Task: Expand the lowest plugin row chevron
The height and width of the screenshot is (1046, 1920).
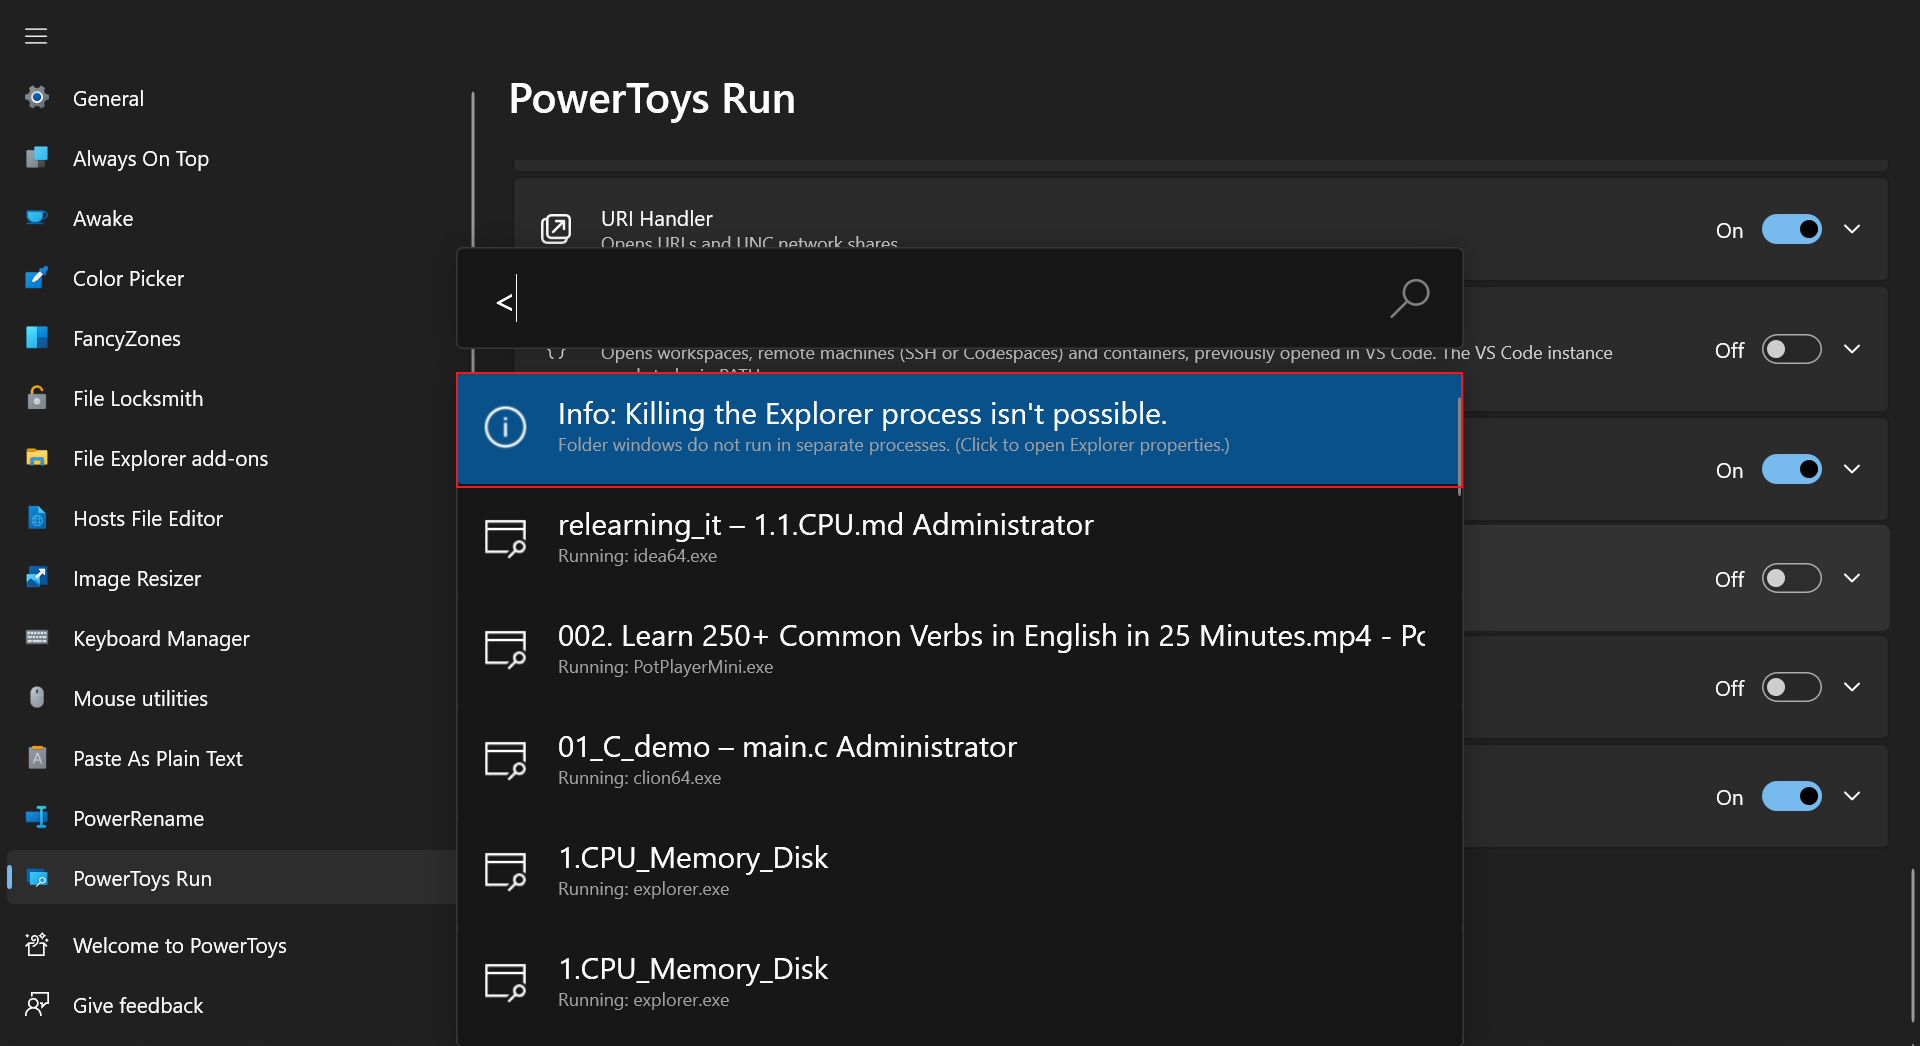Action: pos(1852,796)
